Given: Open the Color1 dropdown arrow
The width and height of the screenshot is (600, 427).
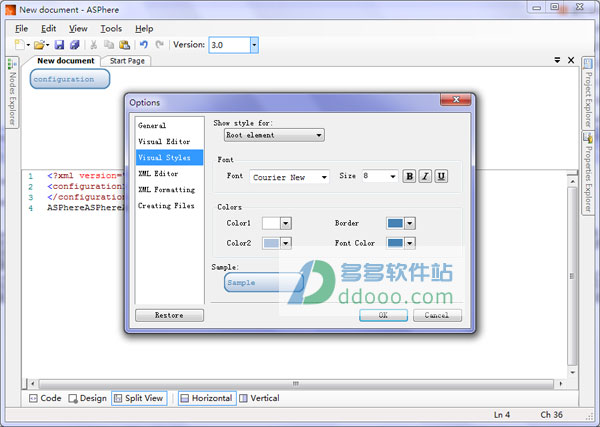Looking at the screenshot, I should pos(286,223).
